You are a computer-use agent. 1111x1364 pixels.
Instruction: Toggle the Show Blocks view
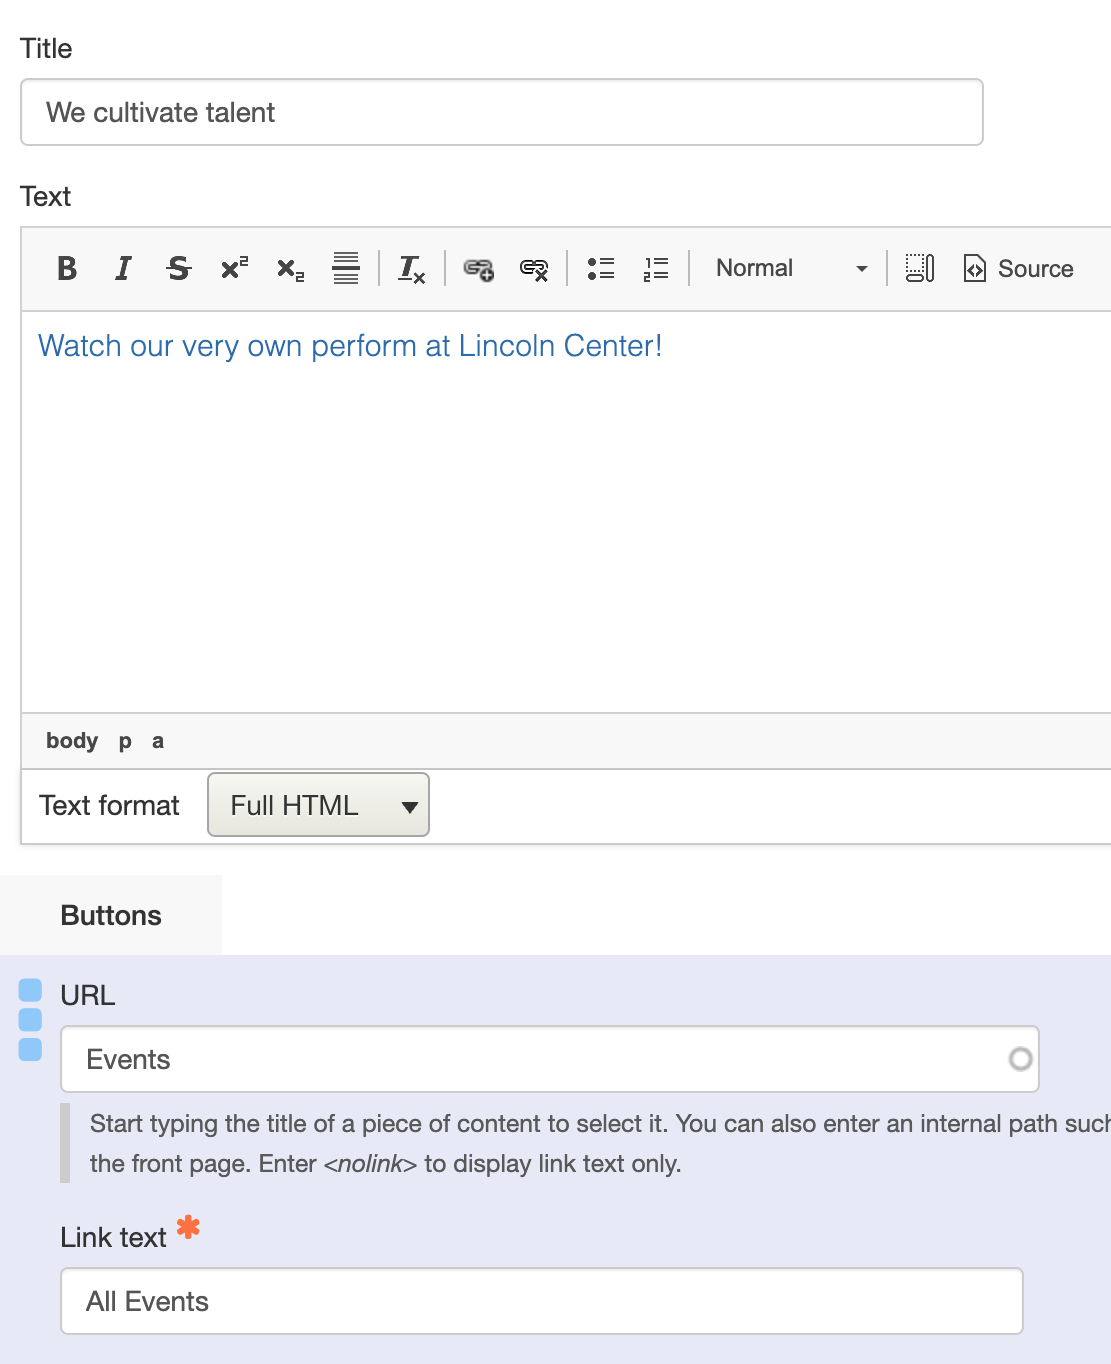pyautogui.click(x=919, y=268)
